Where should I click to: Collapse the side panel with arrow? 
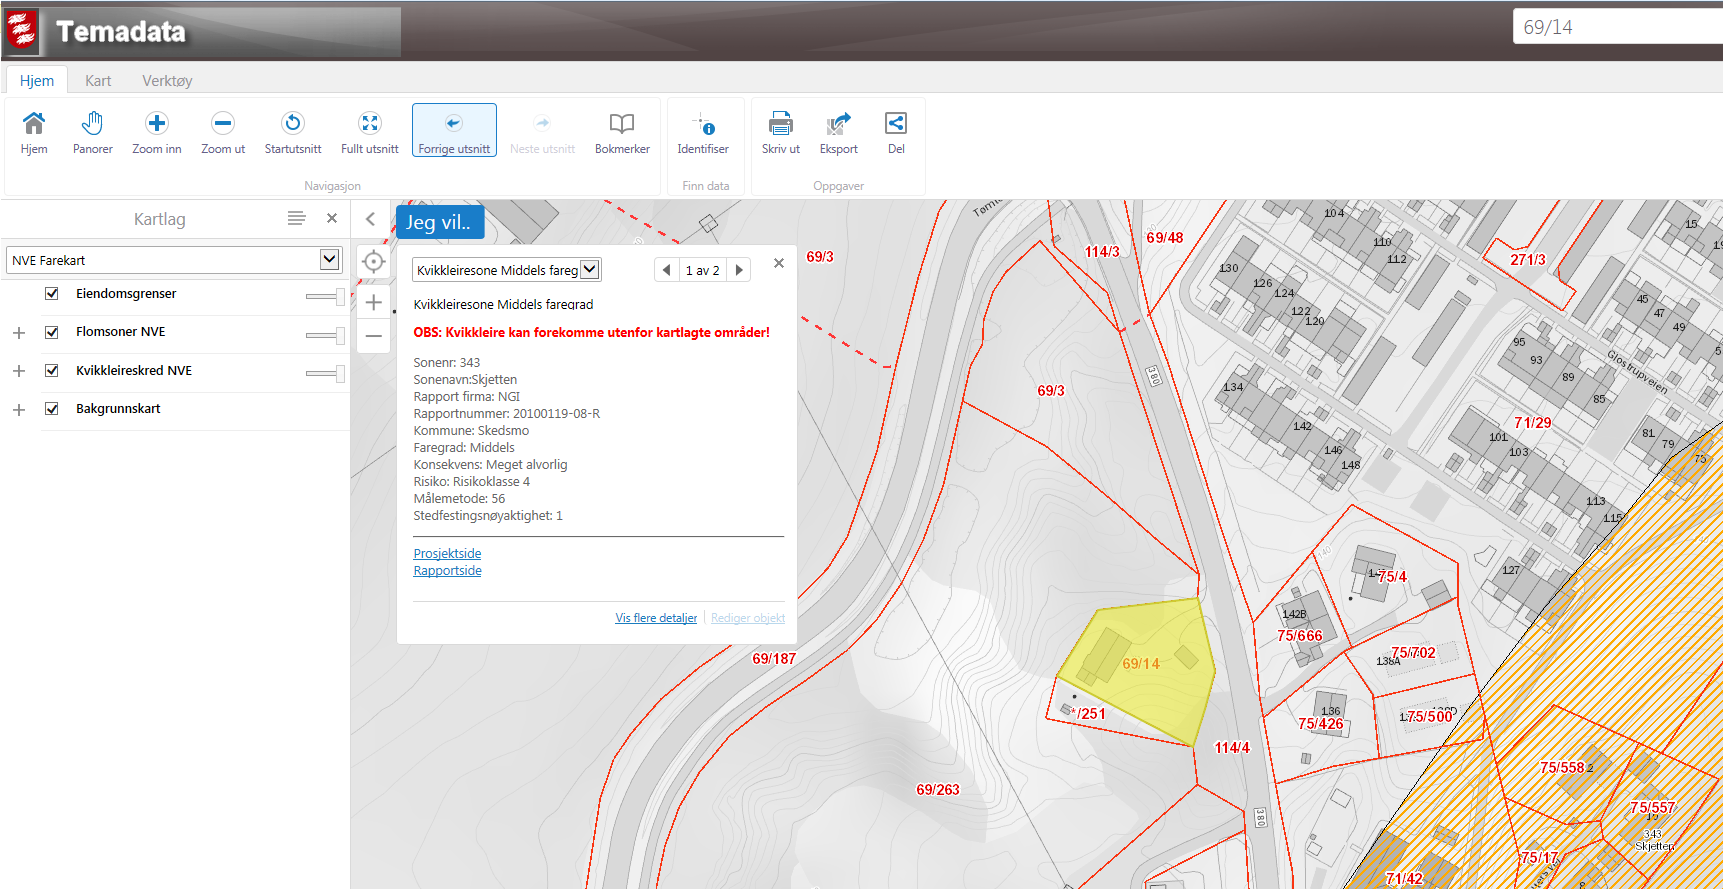point(370,219)
